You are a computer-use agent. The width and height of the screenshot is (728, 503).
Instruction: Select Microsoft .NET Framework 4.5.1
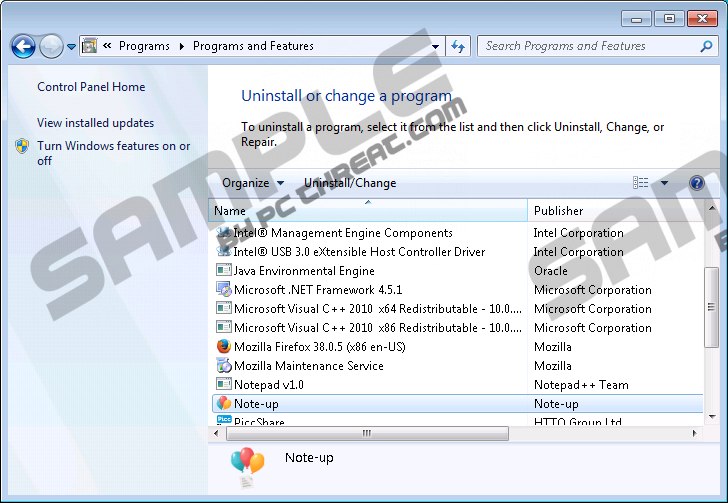coord(457,290)
